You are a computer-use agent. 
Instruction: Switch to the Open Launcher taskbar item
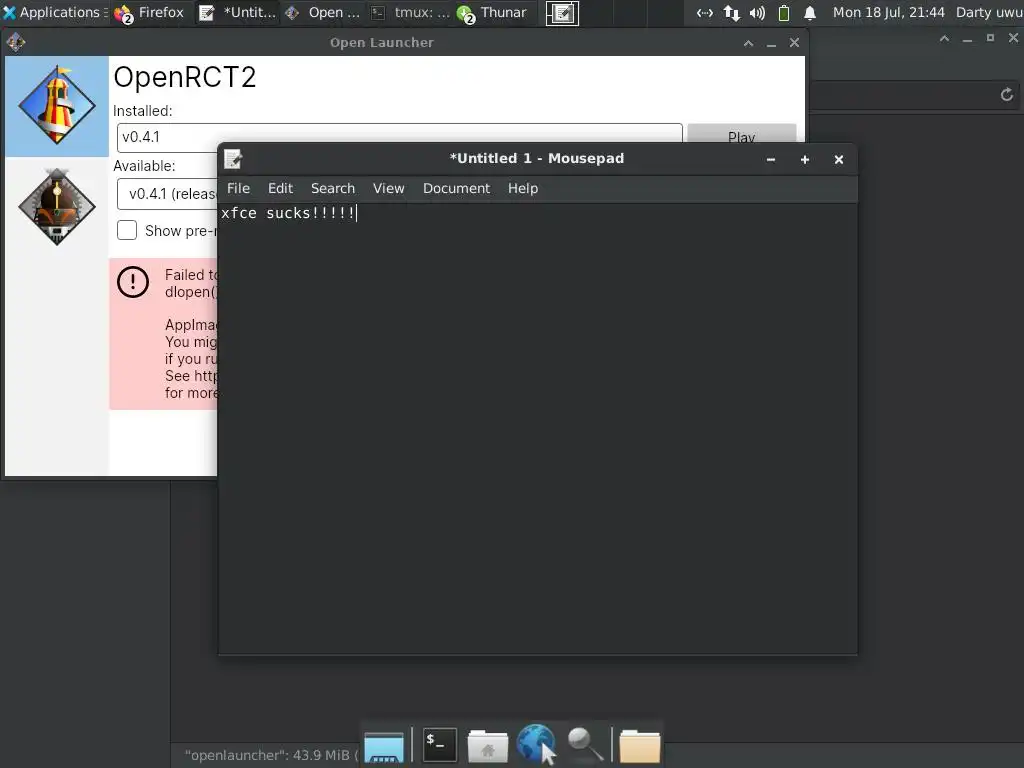point(323,12)
